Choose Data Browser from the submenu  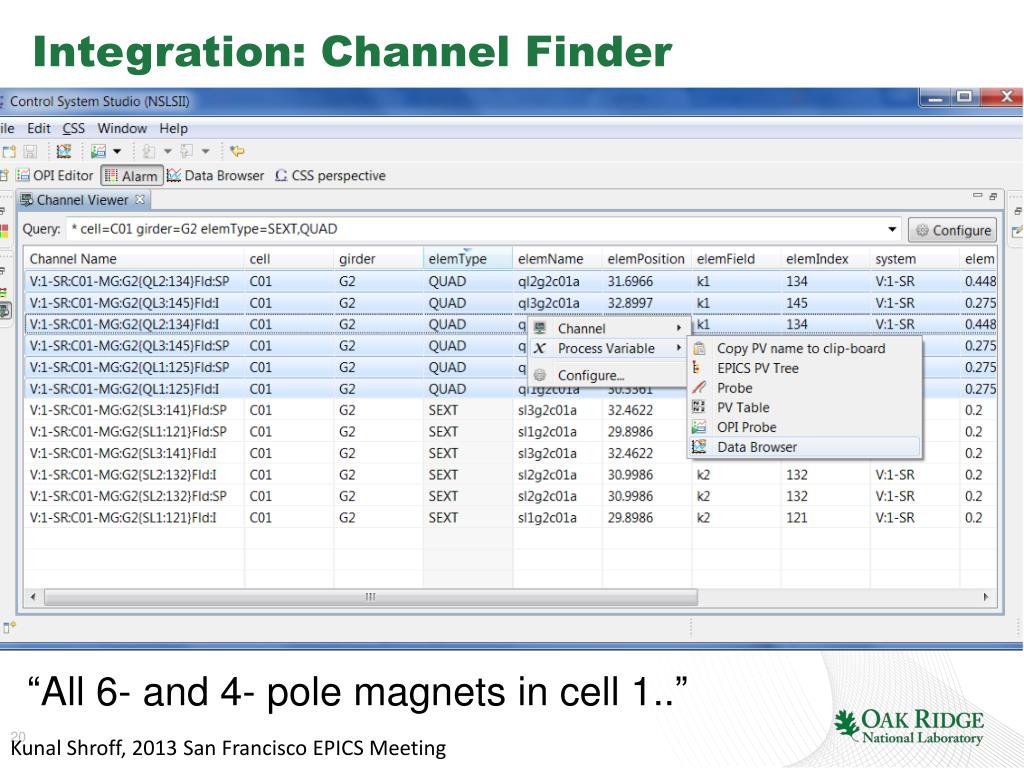(805, 447)
